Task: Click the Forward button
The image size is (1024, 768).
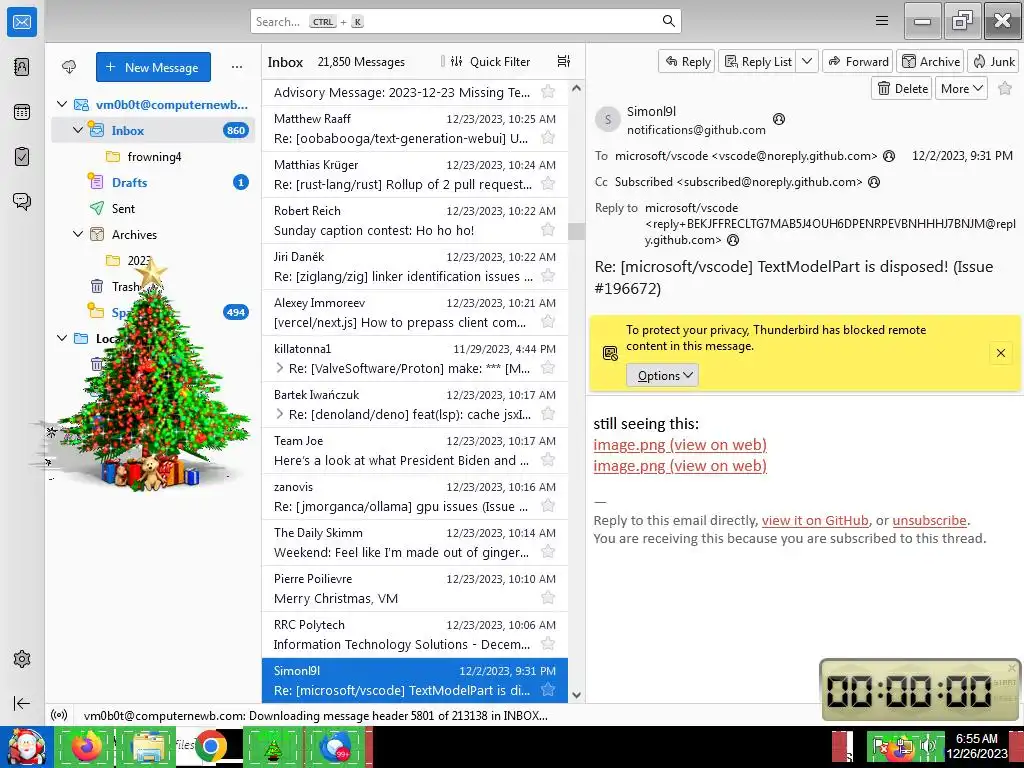Action: coord(858,61)
